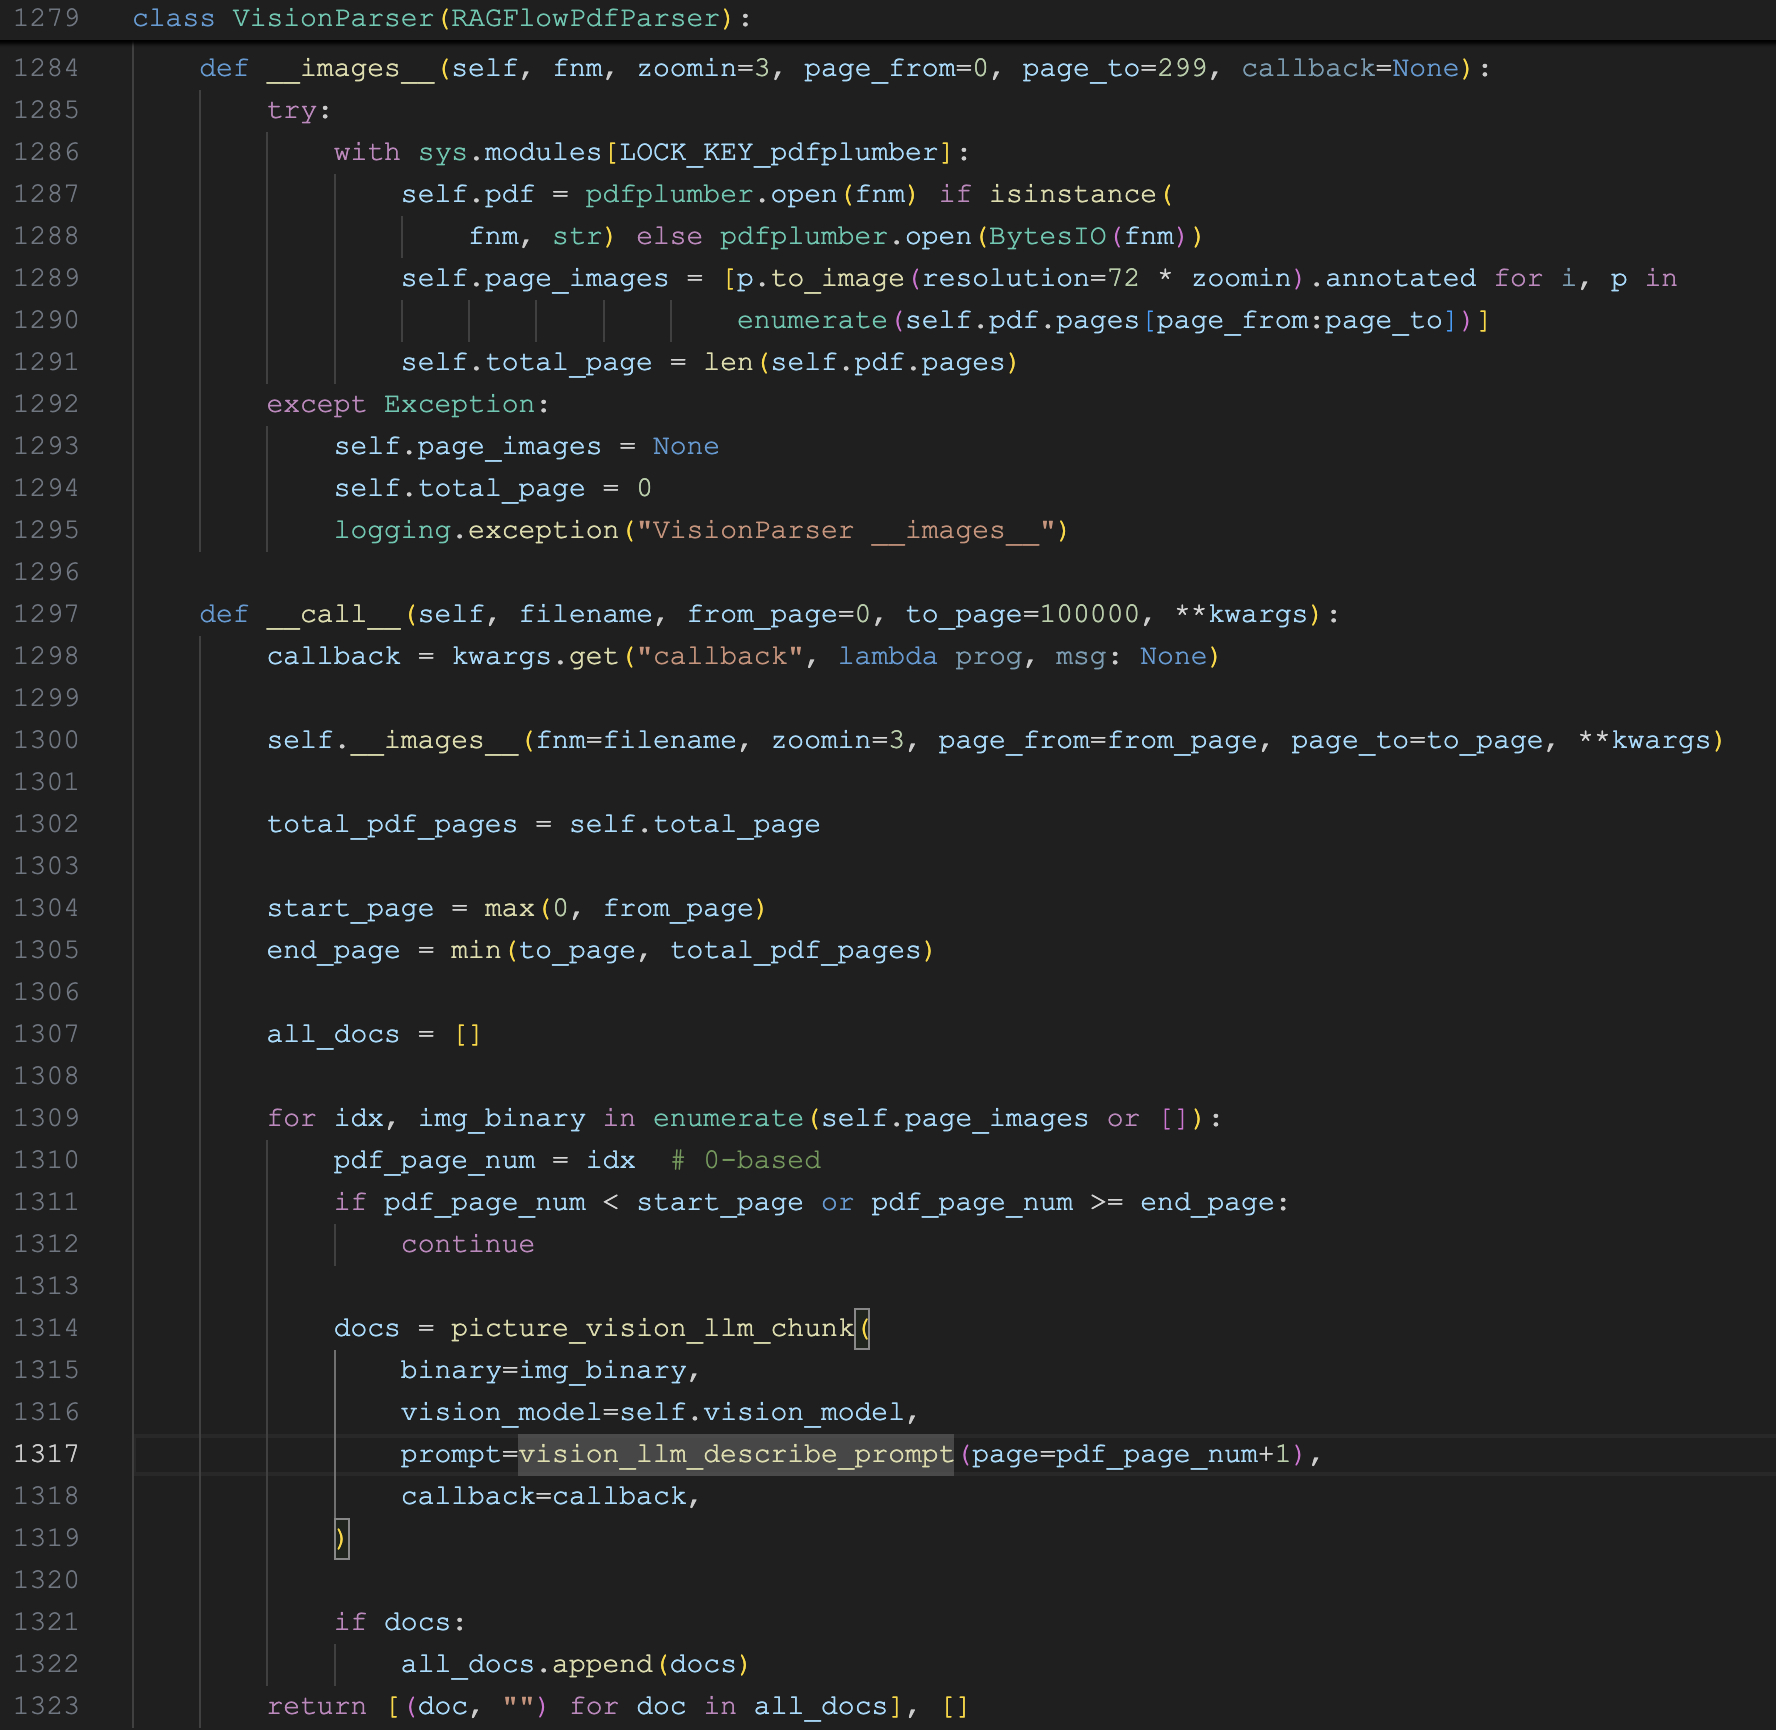Screen dimensions: 1776x1730
Task: Click self.vision_model on line 1316
Action: (761, 1412)
